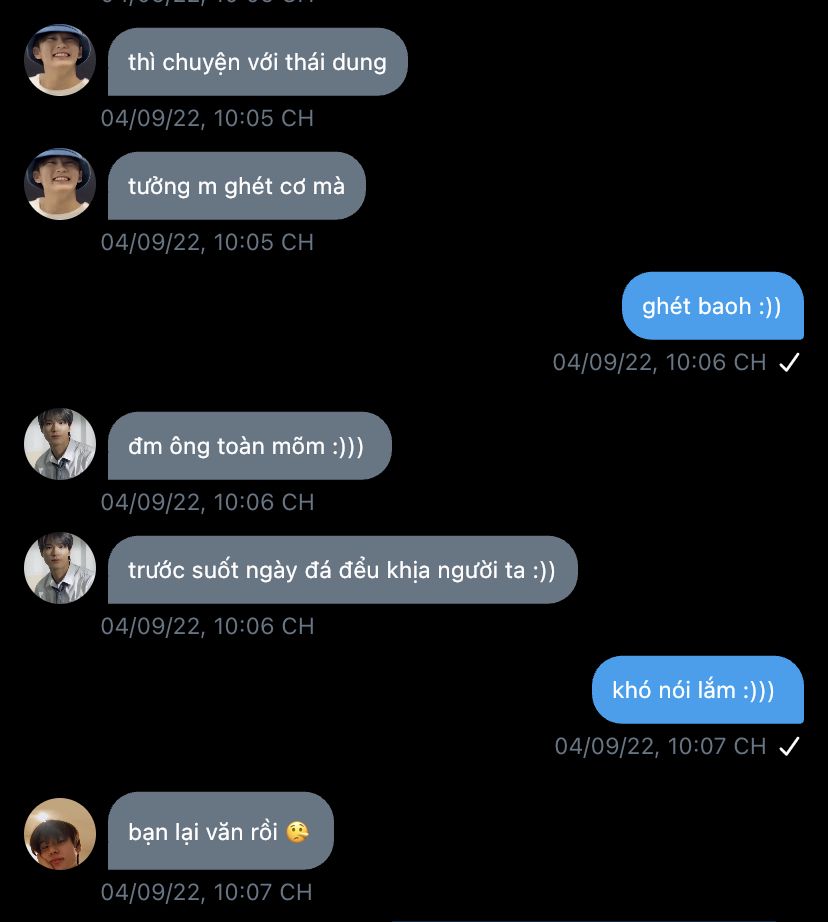Click the blue "khó nói lắm :)))" message
Screen dimensions: 828x922
pyautogui.click(x=697, y=690)
